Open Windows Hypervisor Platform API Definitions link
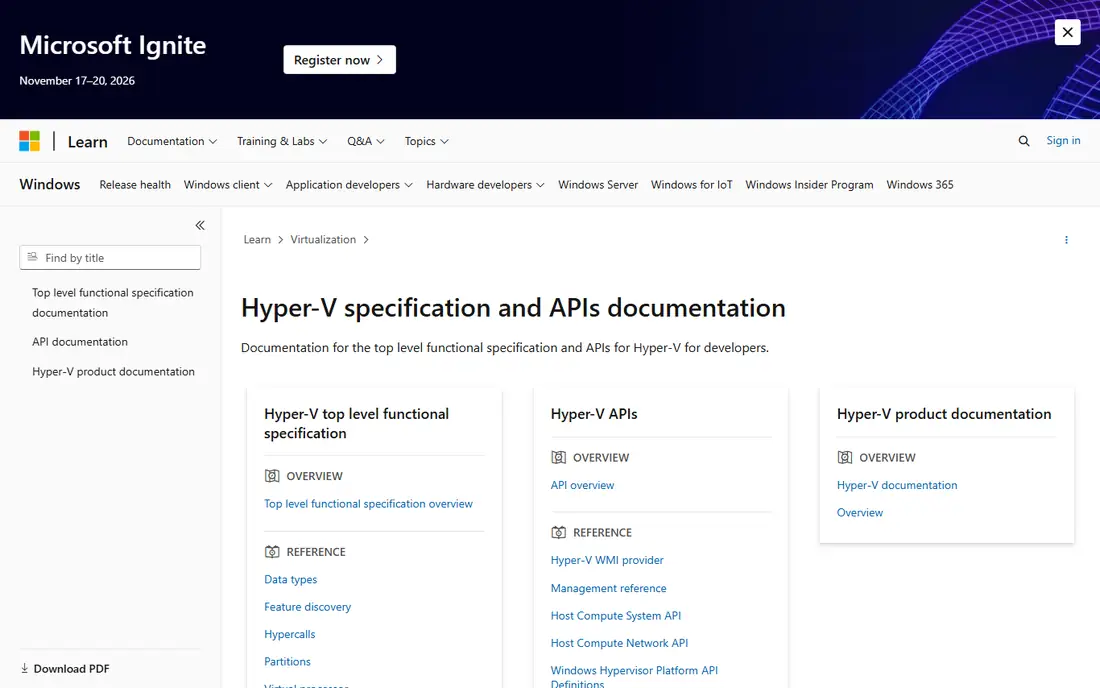Screen dimensions: 1100x688 coord(634,677)
